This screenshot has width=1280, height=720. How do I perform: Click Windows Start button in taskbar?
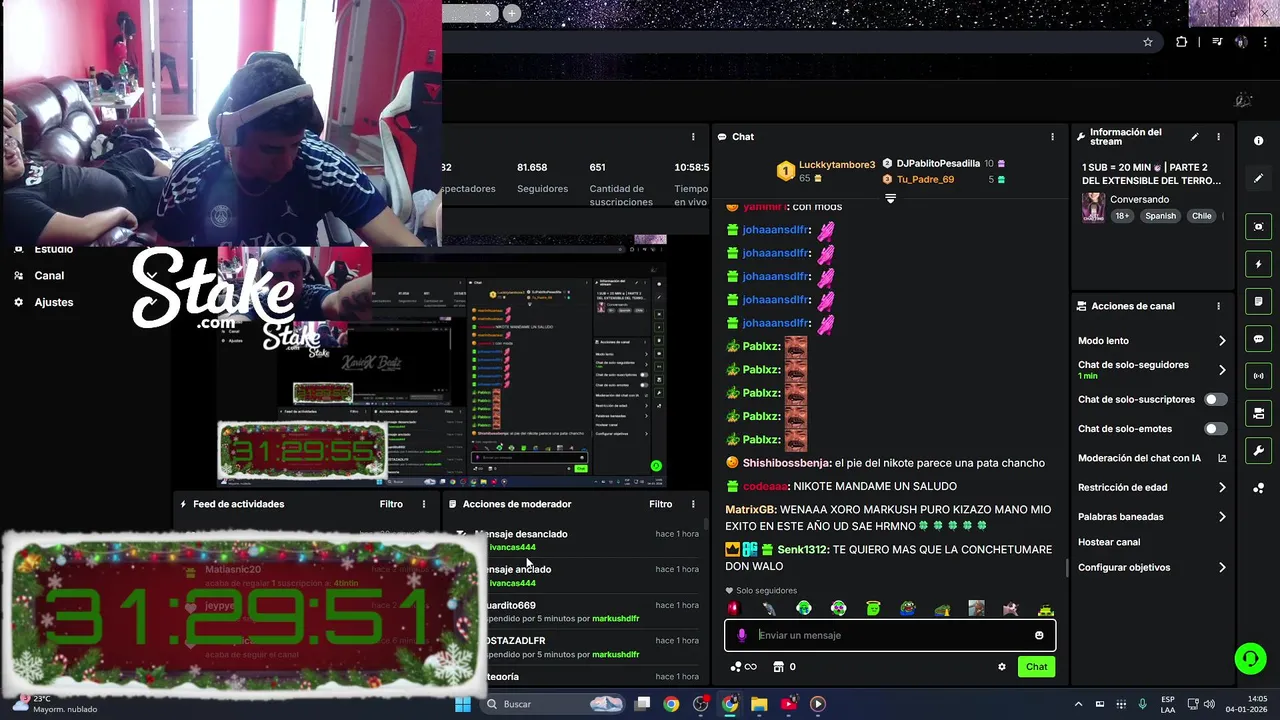462,704
